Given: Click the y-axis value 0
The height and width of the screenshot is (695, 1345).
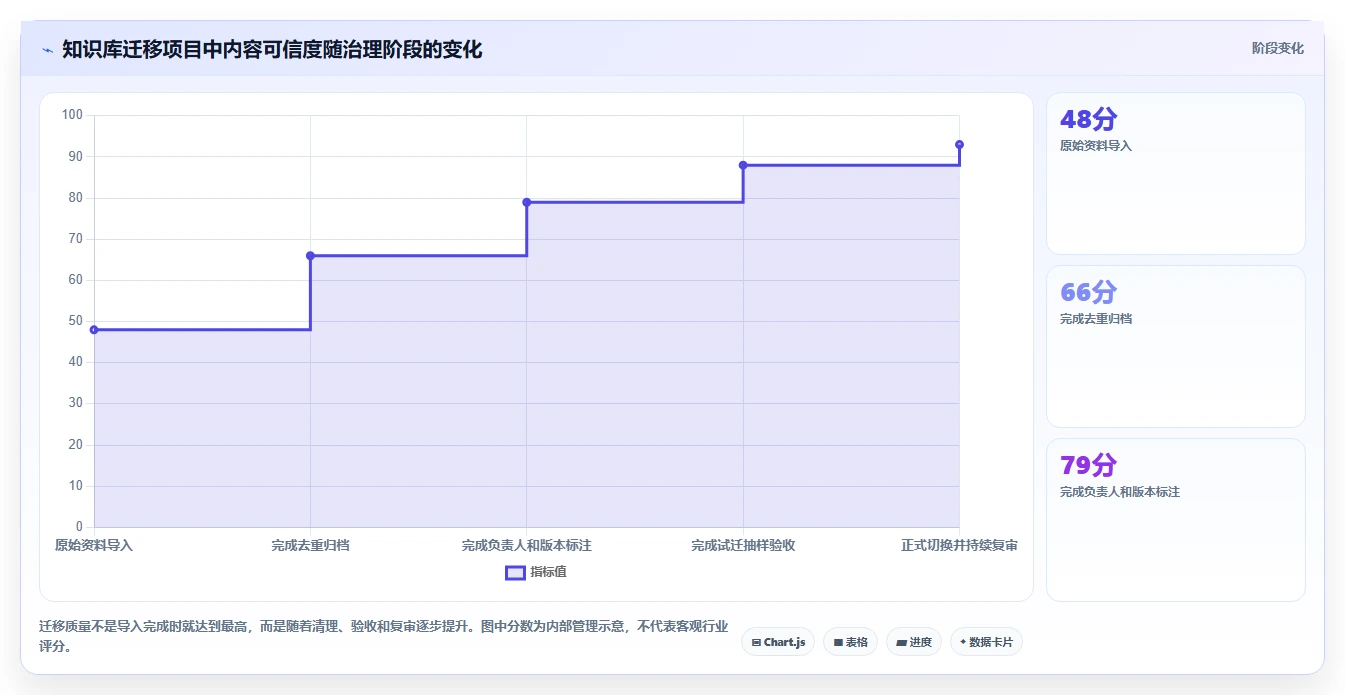Looking at the screenshot, I should [79, 527].
